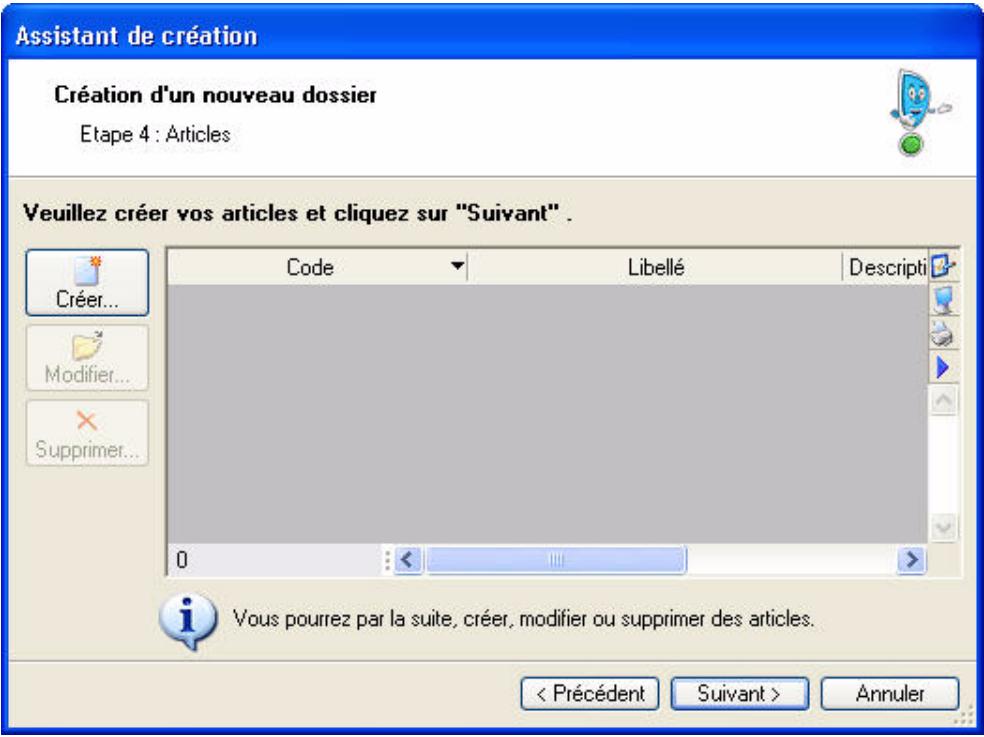Click the blue play arrow icon
The height and width of the screenshot is (737, 984).
943,367
